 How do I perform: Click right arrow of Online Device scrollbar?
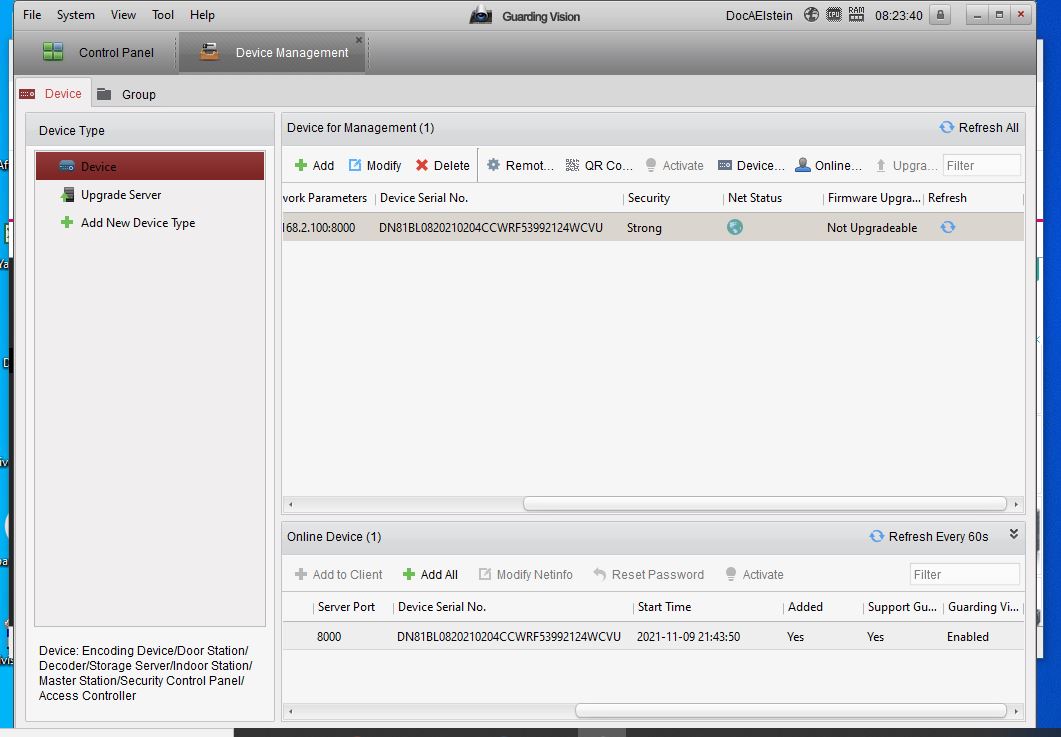pos(1016,711)
